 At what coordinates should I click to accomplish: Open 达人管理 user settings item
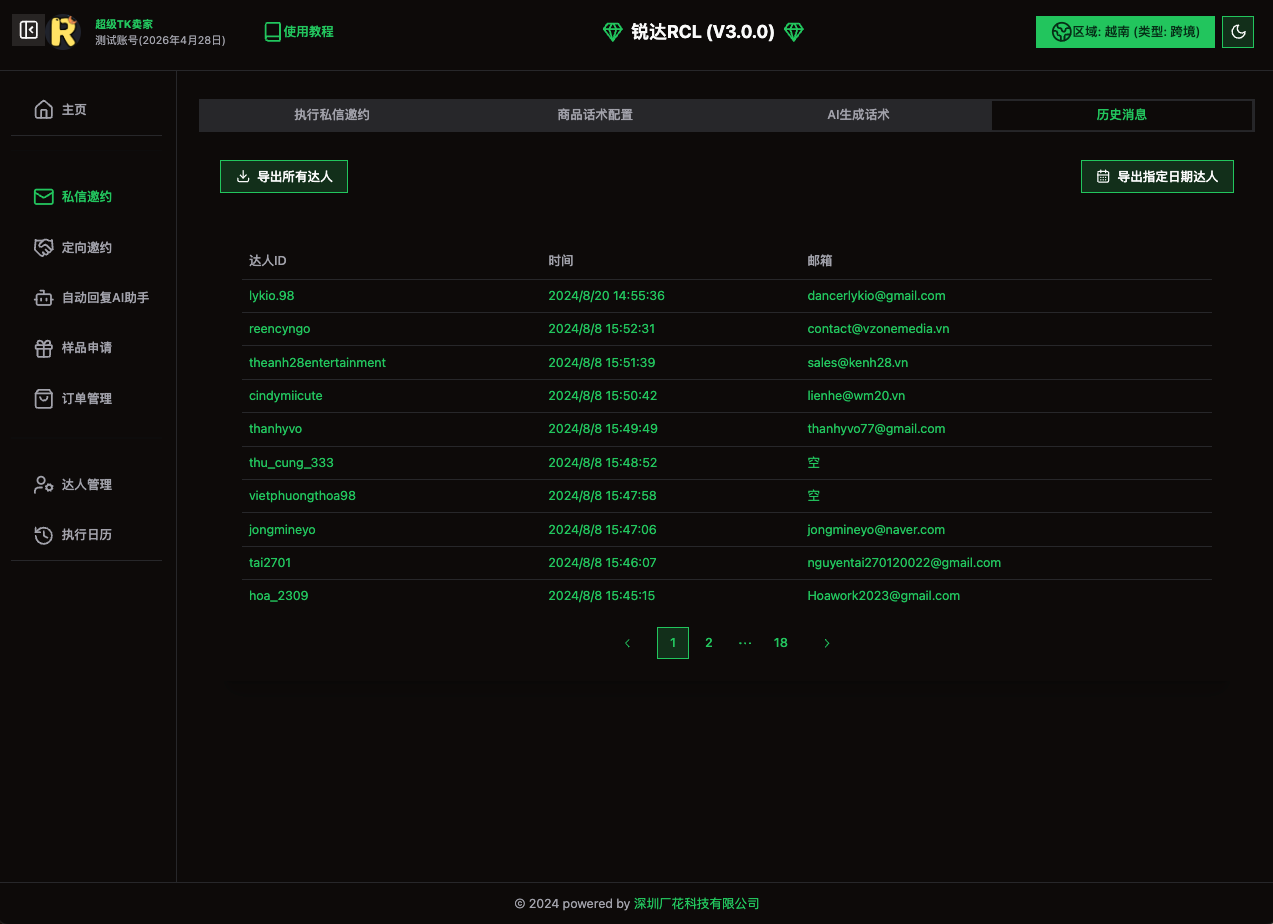click(86, 485)
